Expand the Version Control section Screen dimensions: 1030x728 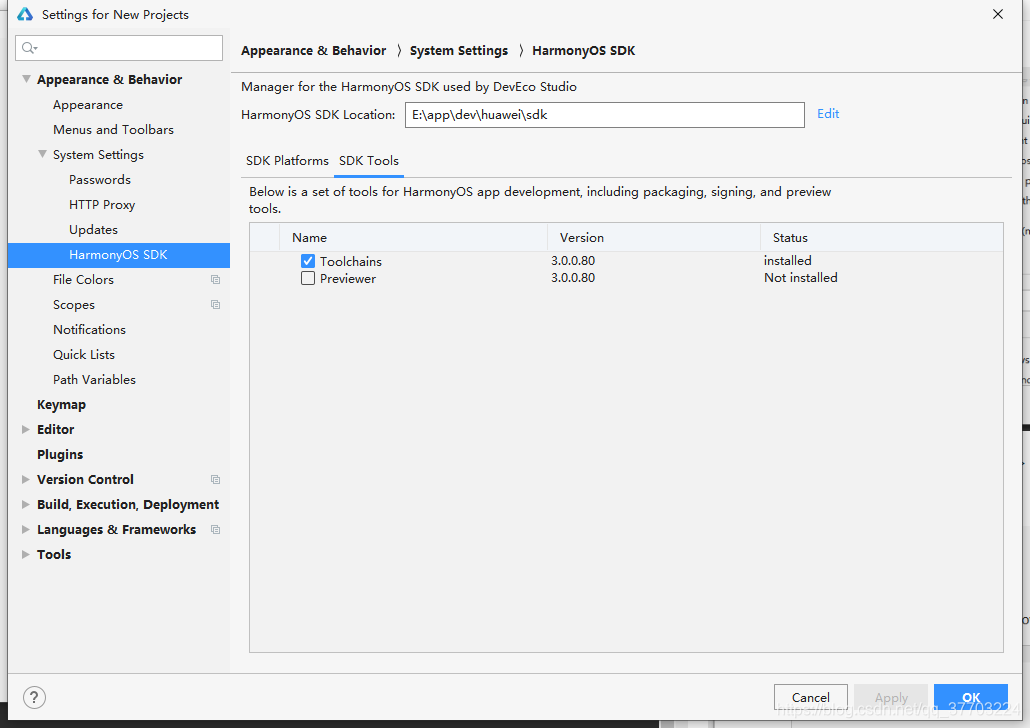pyautogui.click(x=26, y=480)
